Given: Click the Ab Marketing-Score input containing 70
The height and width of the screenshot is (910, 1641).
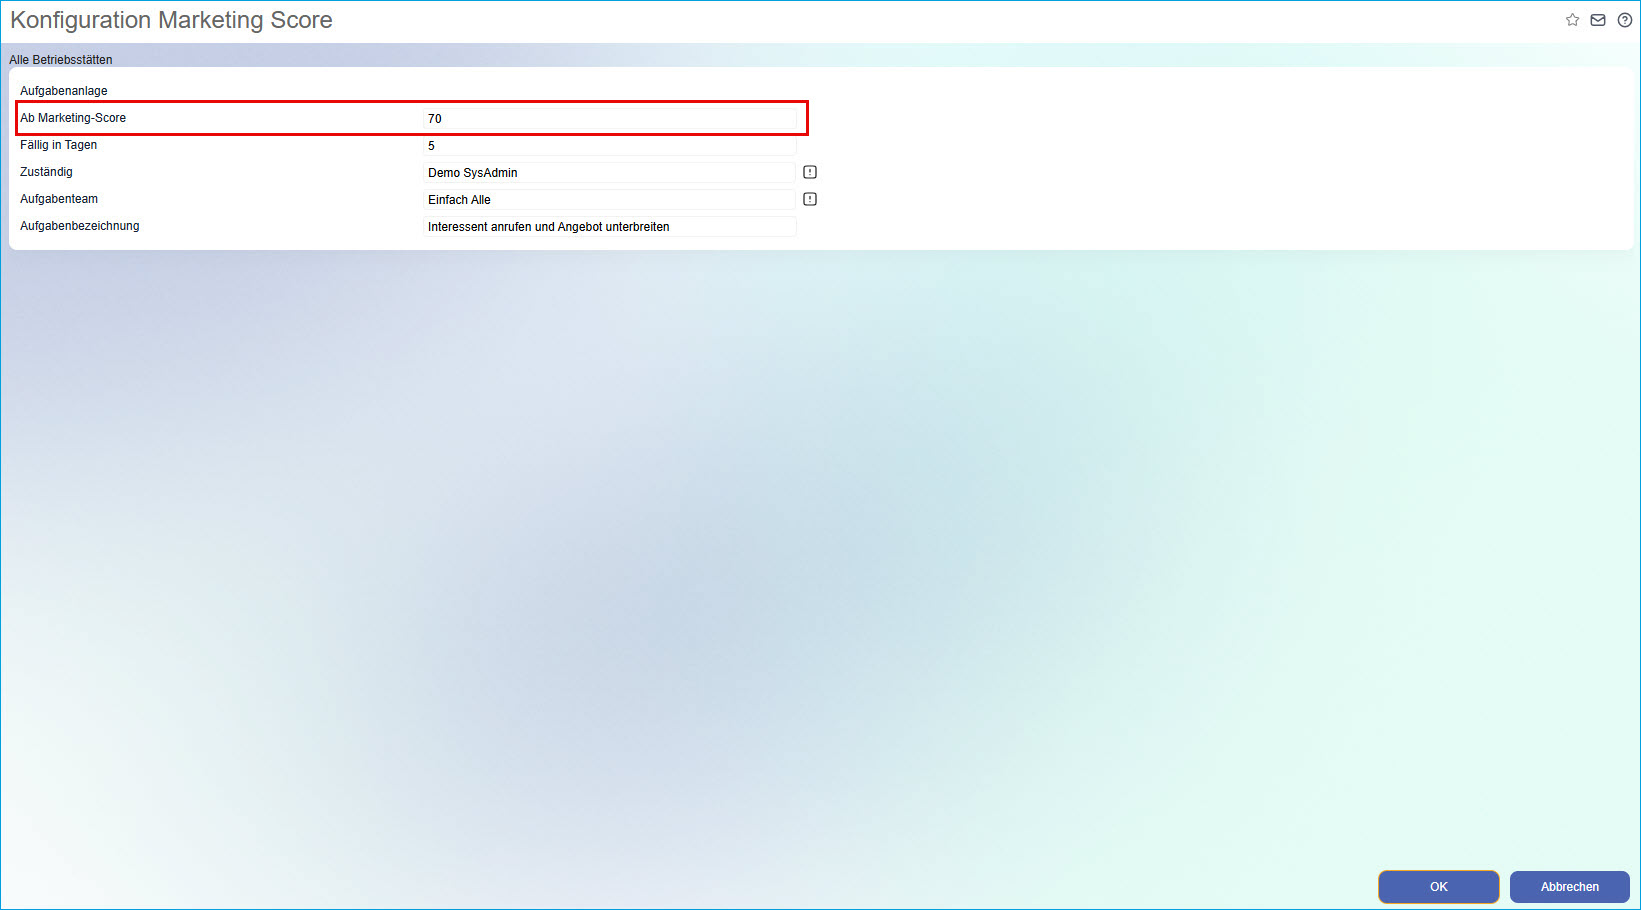Looking at the screenshot, I should tap(610, 118).
